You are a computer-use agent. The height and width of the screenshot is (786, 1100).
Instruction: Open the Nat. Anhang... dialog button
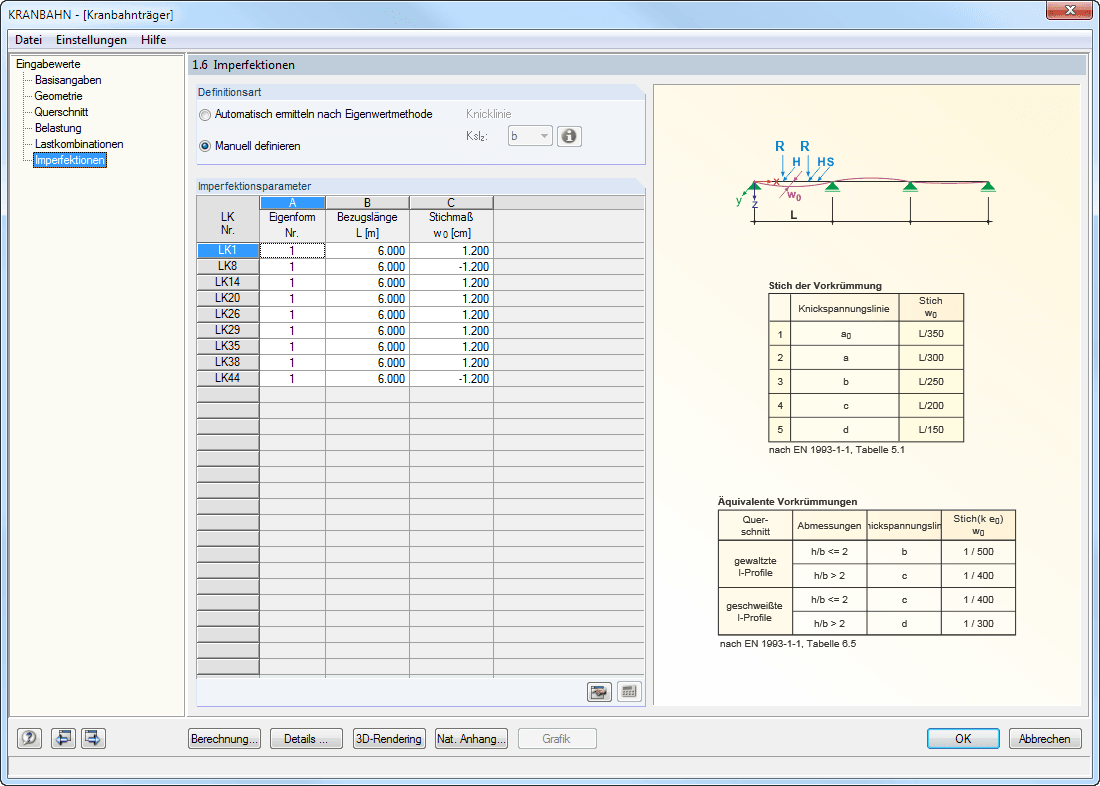click(471, 739)
